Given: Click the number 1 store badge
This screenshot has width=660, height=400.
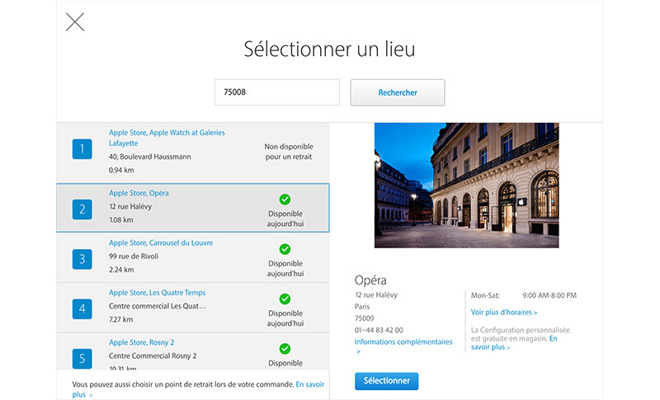Looking at the screenshot, I should 82,149.
